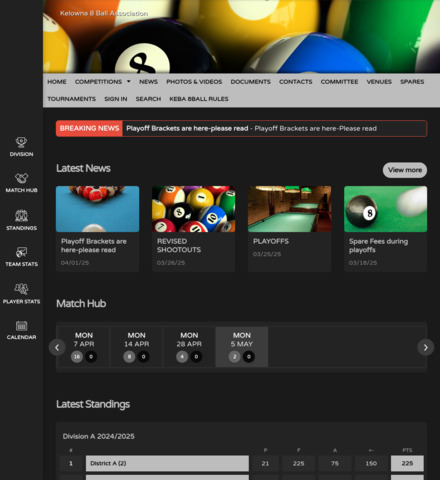Open breaking news Playoff Brackets headline

click(187, 128)
